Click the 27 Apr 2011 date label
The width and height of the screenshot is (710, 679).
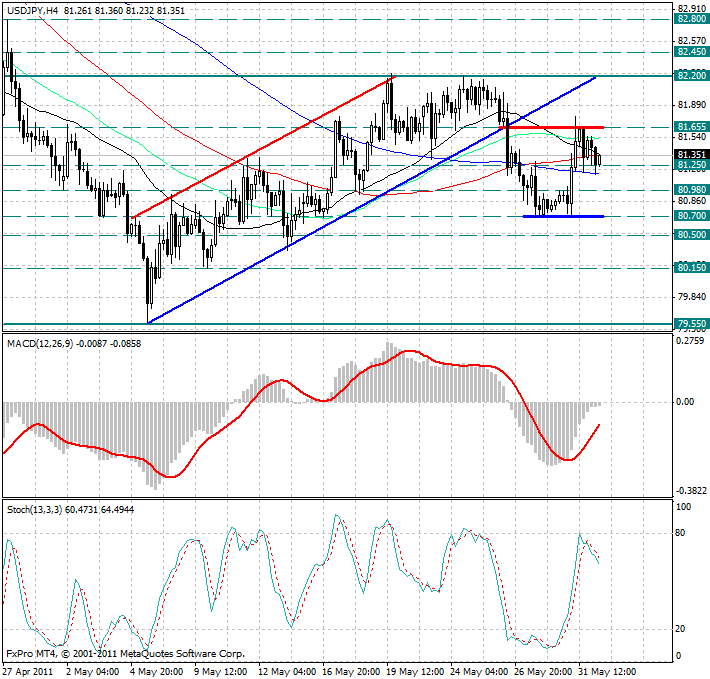click(28, 671)
